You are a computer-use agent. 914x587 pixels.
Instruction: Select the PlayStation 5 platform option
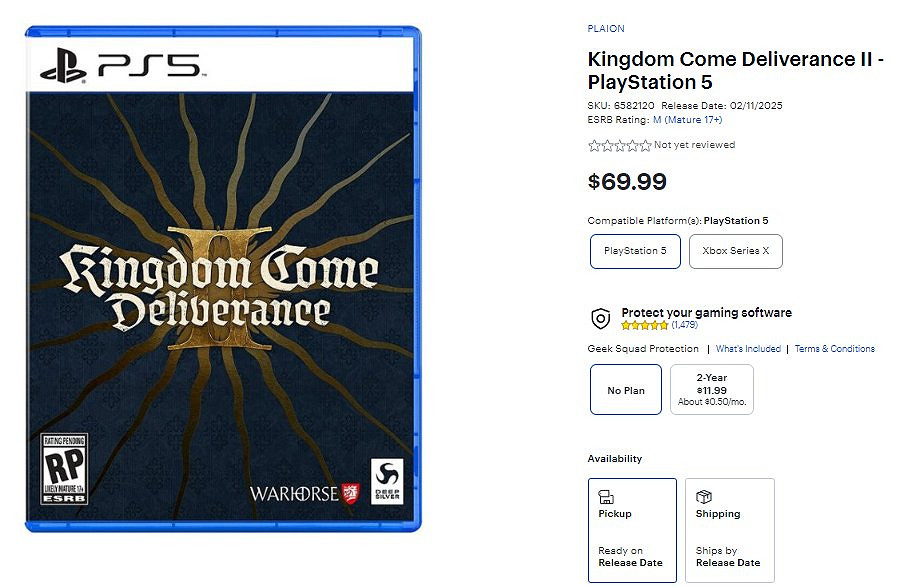point(635,251)
